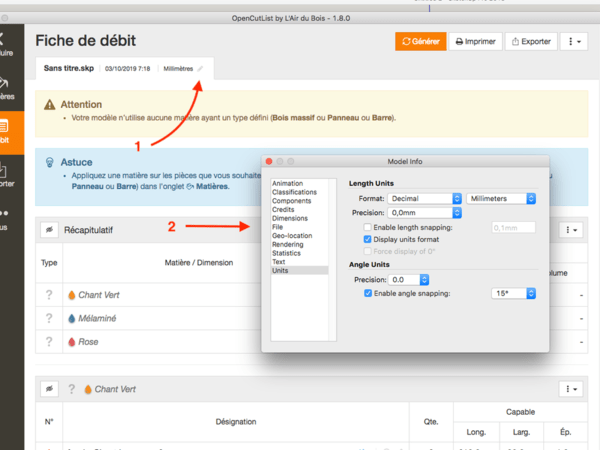This screenshot has height=450, width=600.
Task: Click the question mark type in Mélaminé row
Action: tap(49, 318)
